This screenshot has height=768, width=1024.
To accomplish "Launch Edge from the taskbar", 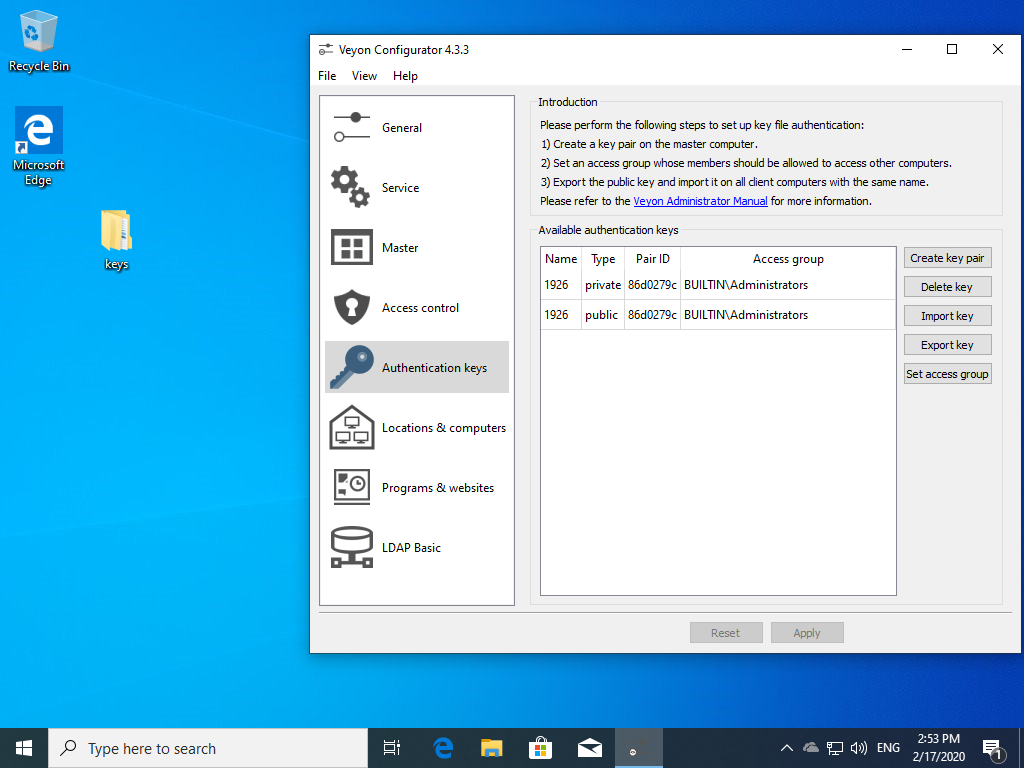I will coord(443,748).
